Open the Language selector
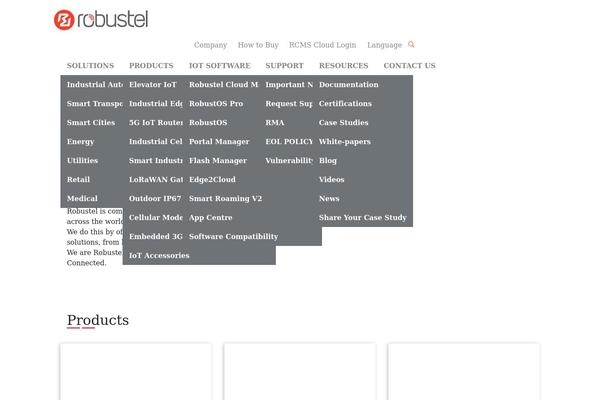 (385, 45)
